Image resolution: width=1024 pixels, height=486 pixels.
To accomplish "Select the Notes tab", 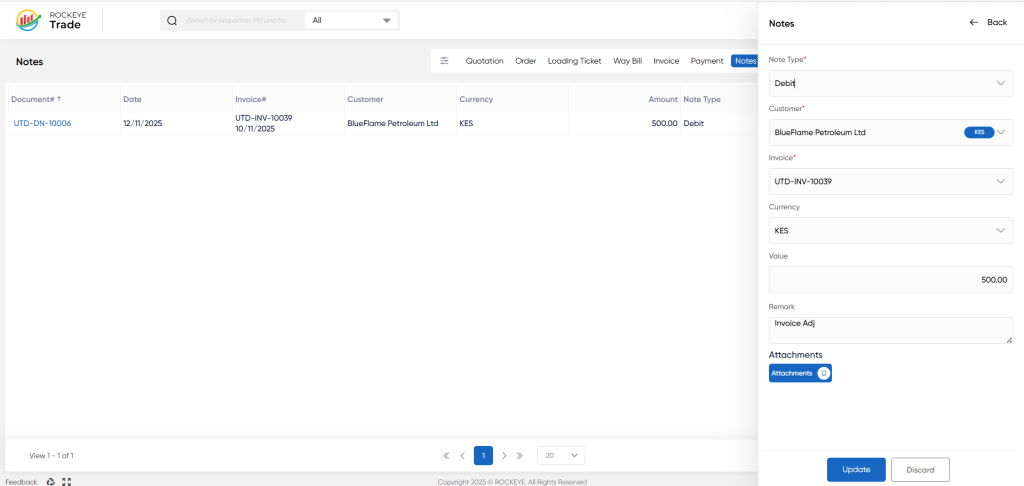I will (744, 61).
